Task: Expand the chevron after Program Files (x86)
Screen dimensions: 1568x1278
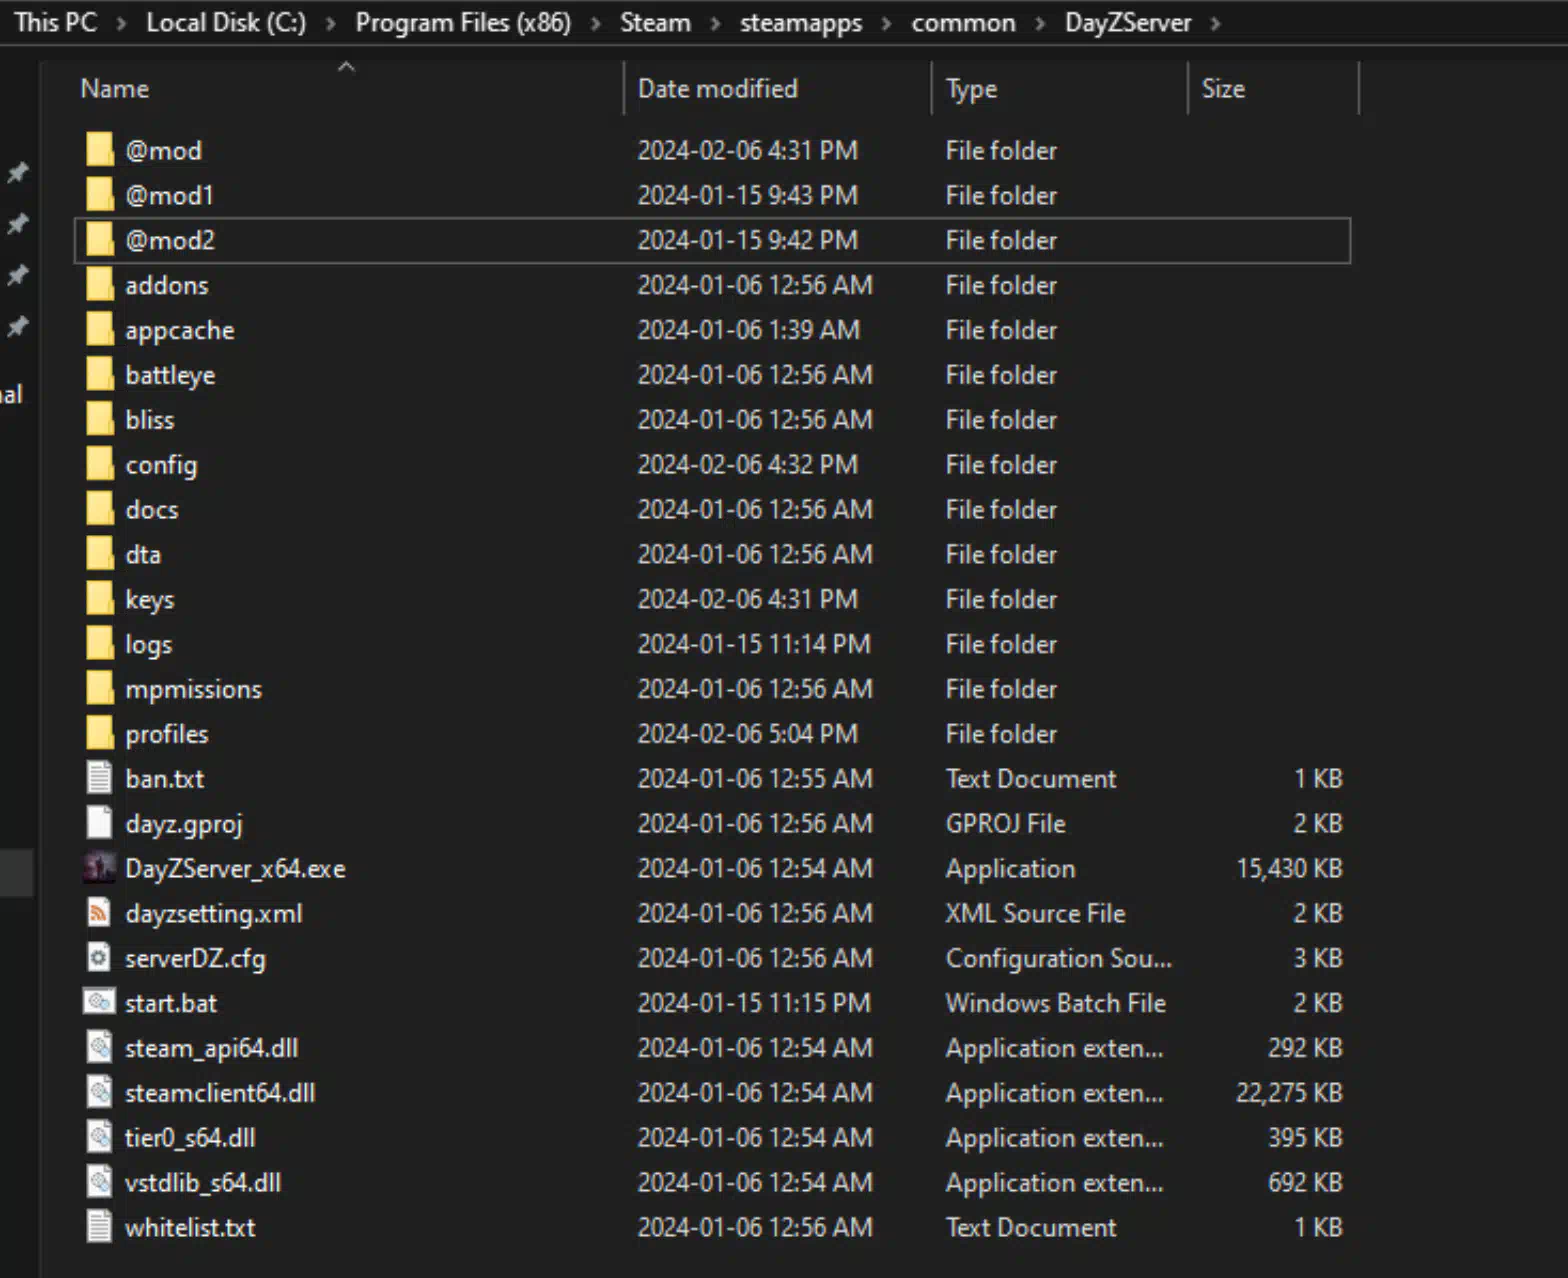Action: (596, 23)
